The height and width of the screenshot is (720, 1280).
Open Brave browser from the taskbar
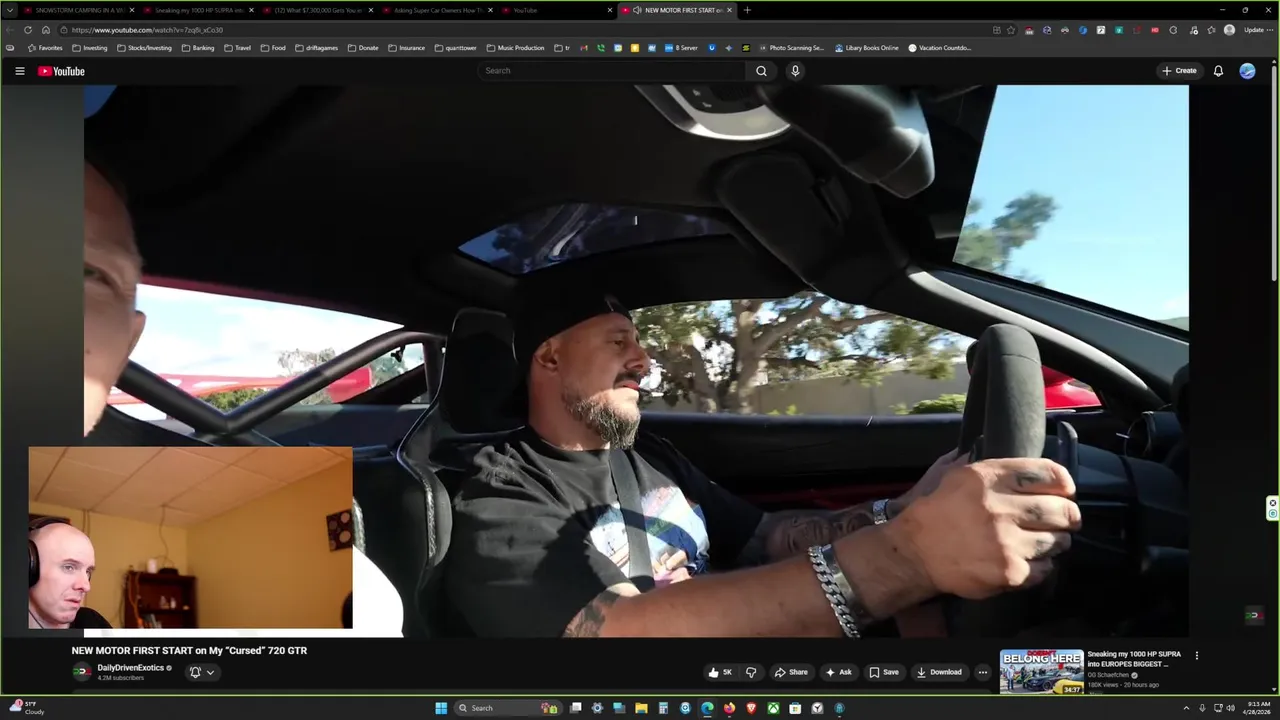[751, 708]
